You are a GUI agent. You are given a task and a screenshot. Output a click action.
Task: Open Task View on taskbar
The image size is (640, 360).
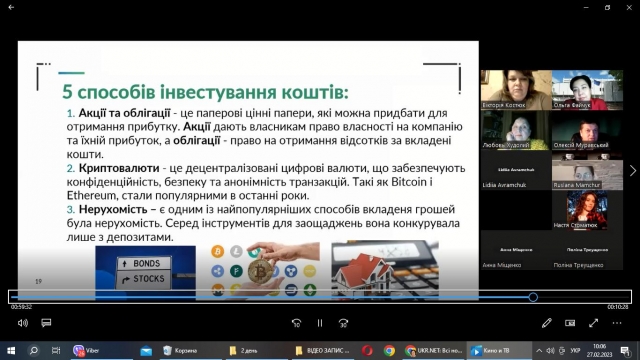56,351
